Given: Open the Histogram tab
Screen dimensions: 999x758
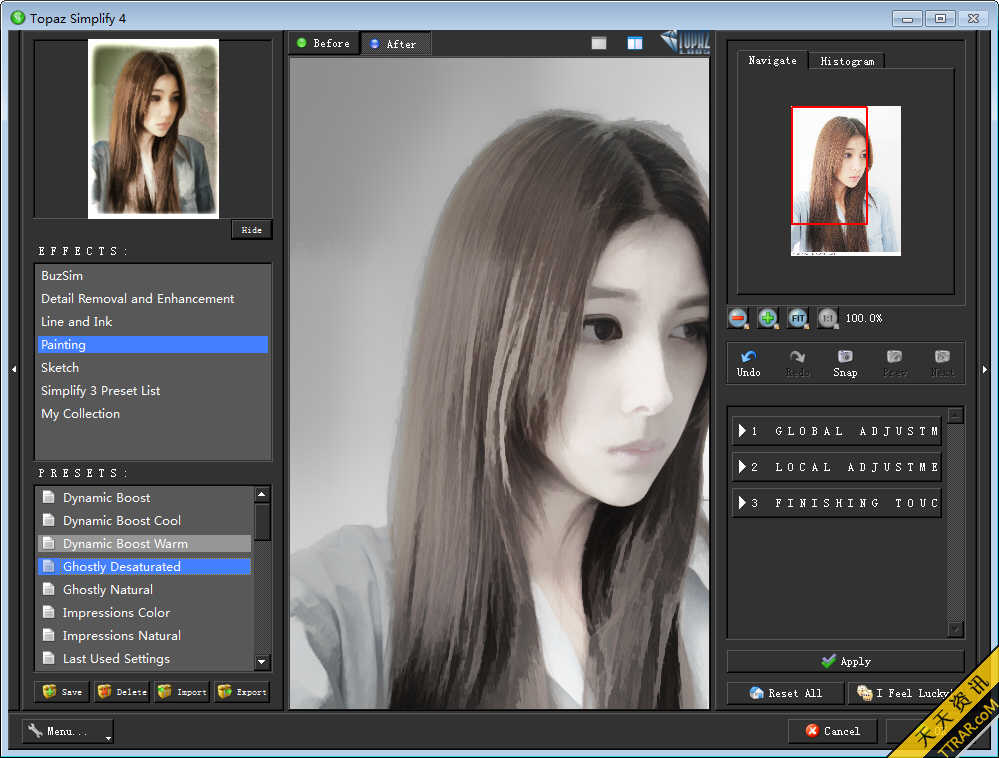Looking at the screenshot, I should 846,60.
